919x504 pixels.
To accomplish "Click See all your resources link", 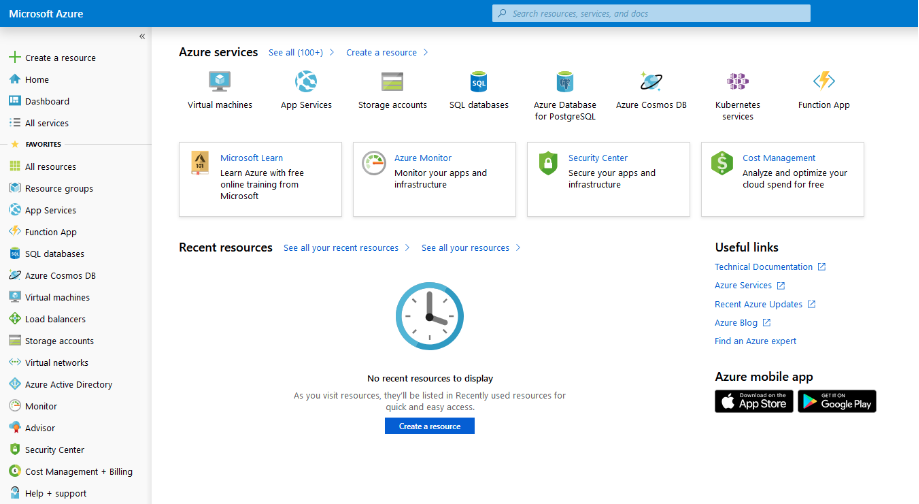I will (x=465, y=248).
